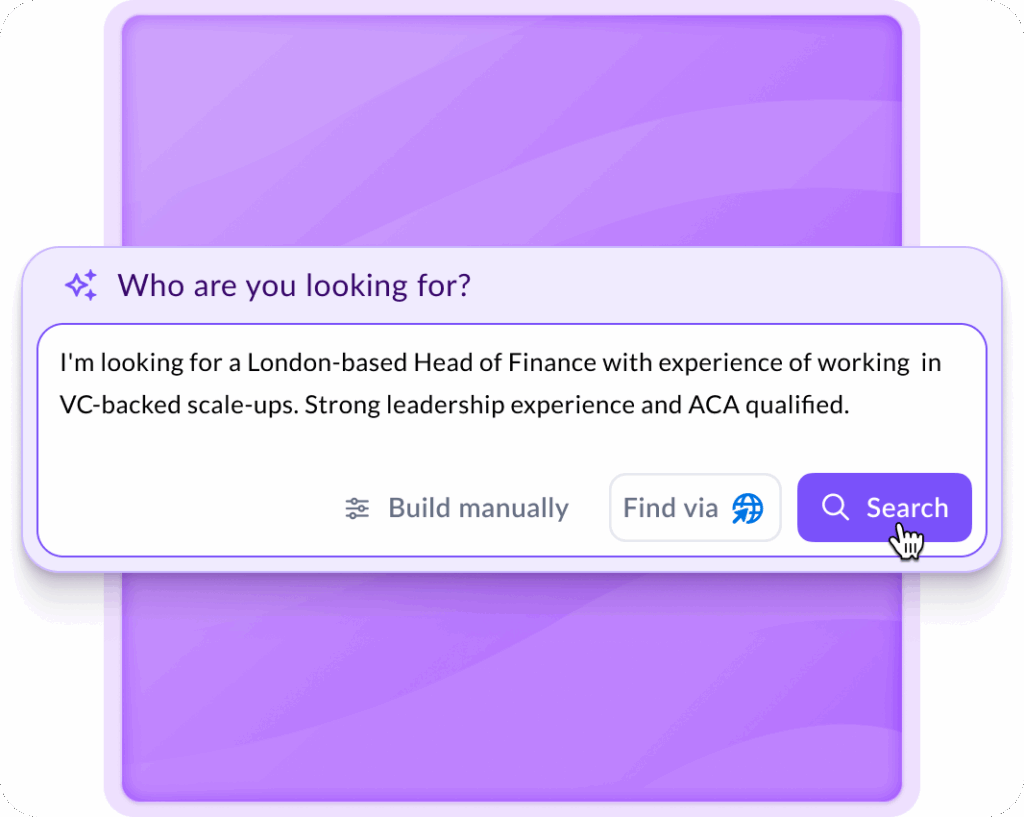The image size is (1024, 817).
Task: Click the word "I'm" starting the prompt
Action: click(x=75, y=363)
